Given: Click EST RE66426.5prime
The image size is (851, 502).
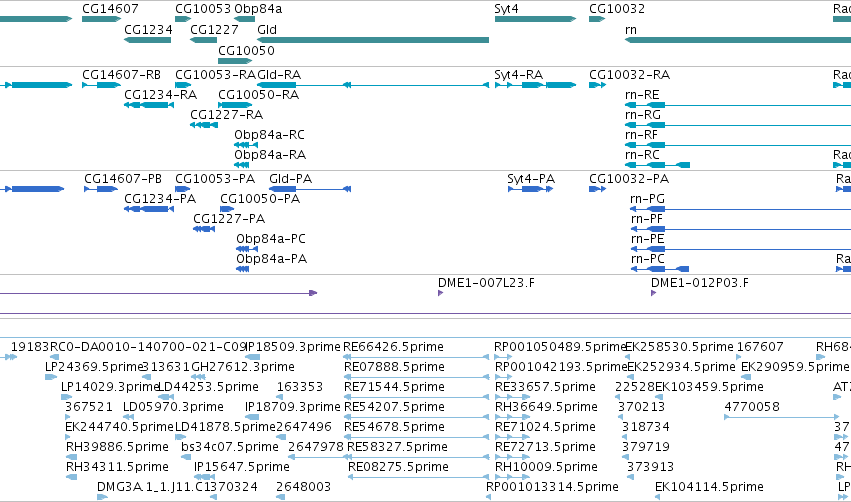Looking at the screenshot, I should [416, 357].
